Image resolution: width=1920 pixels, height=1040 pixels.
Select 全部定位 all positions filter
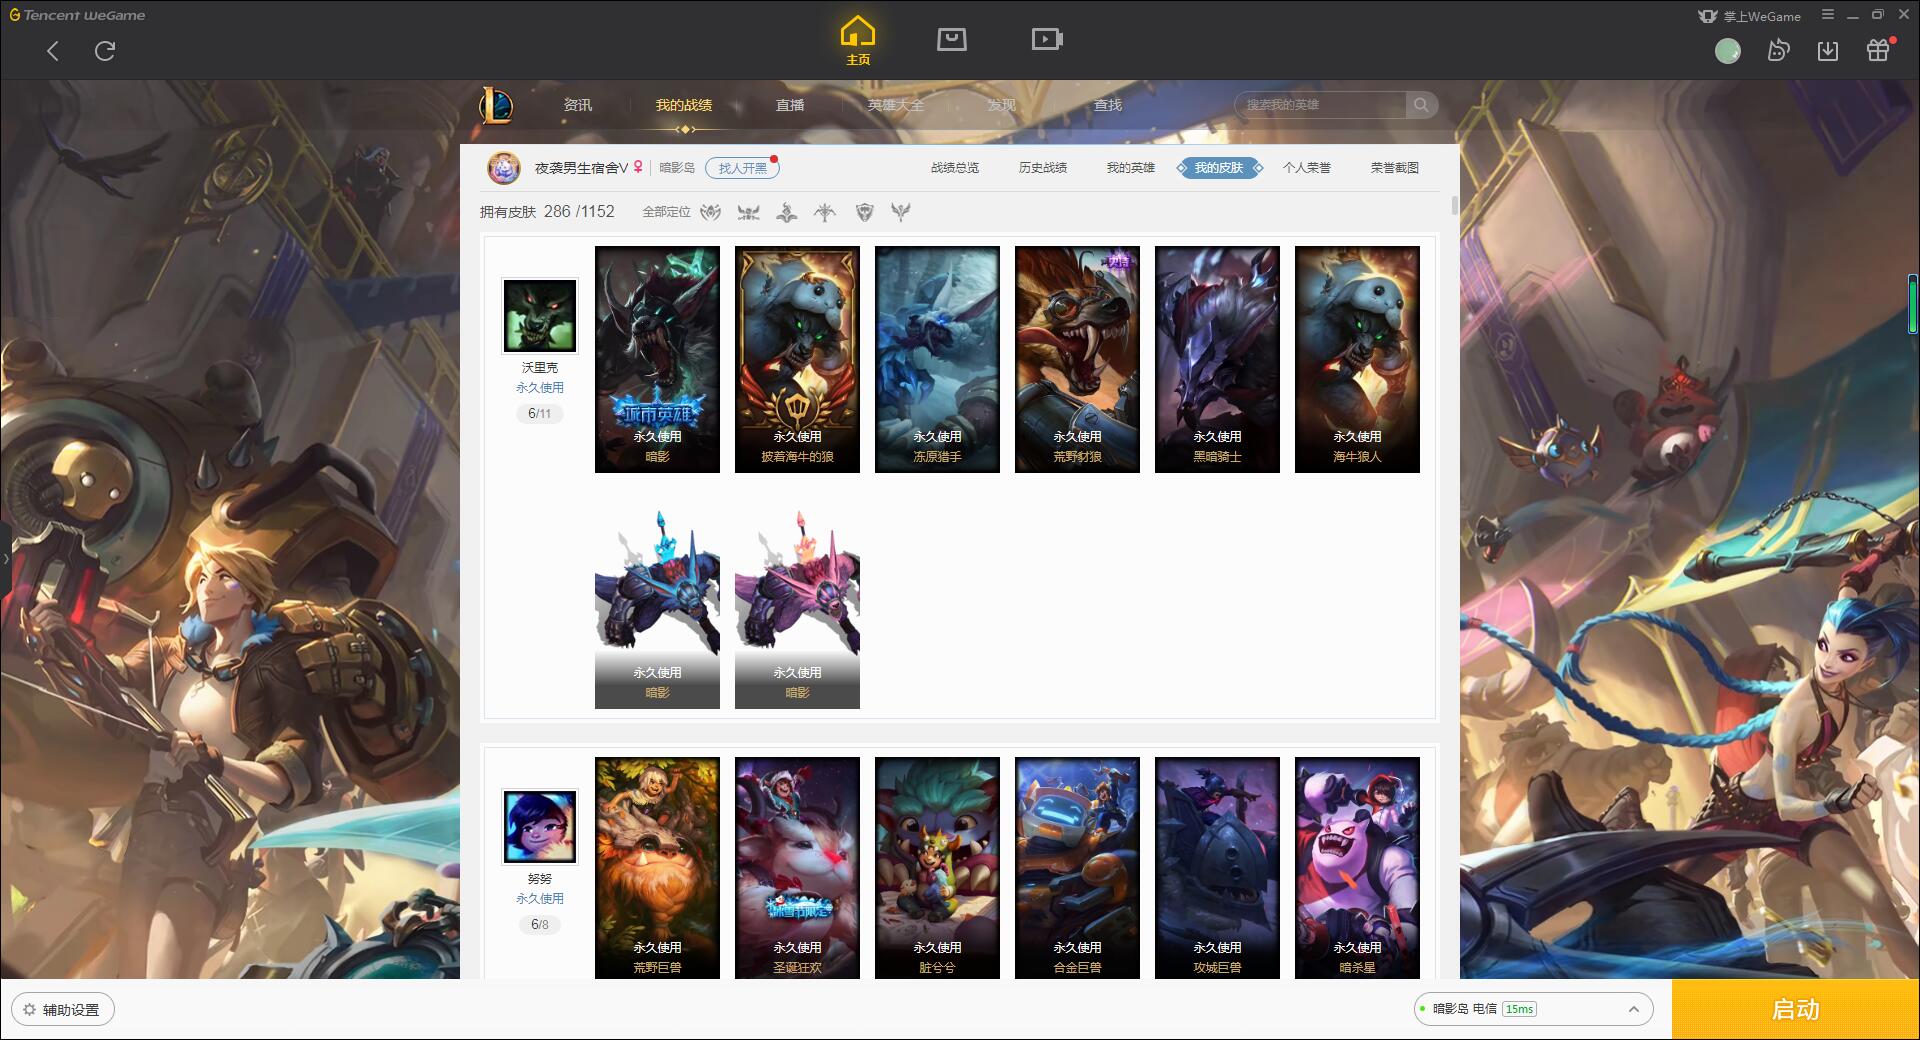point(666,212)
